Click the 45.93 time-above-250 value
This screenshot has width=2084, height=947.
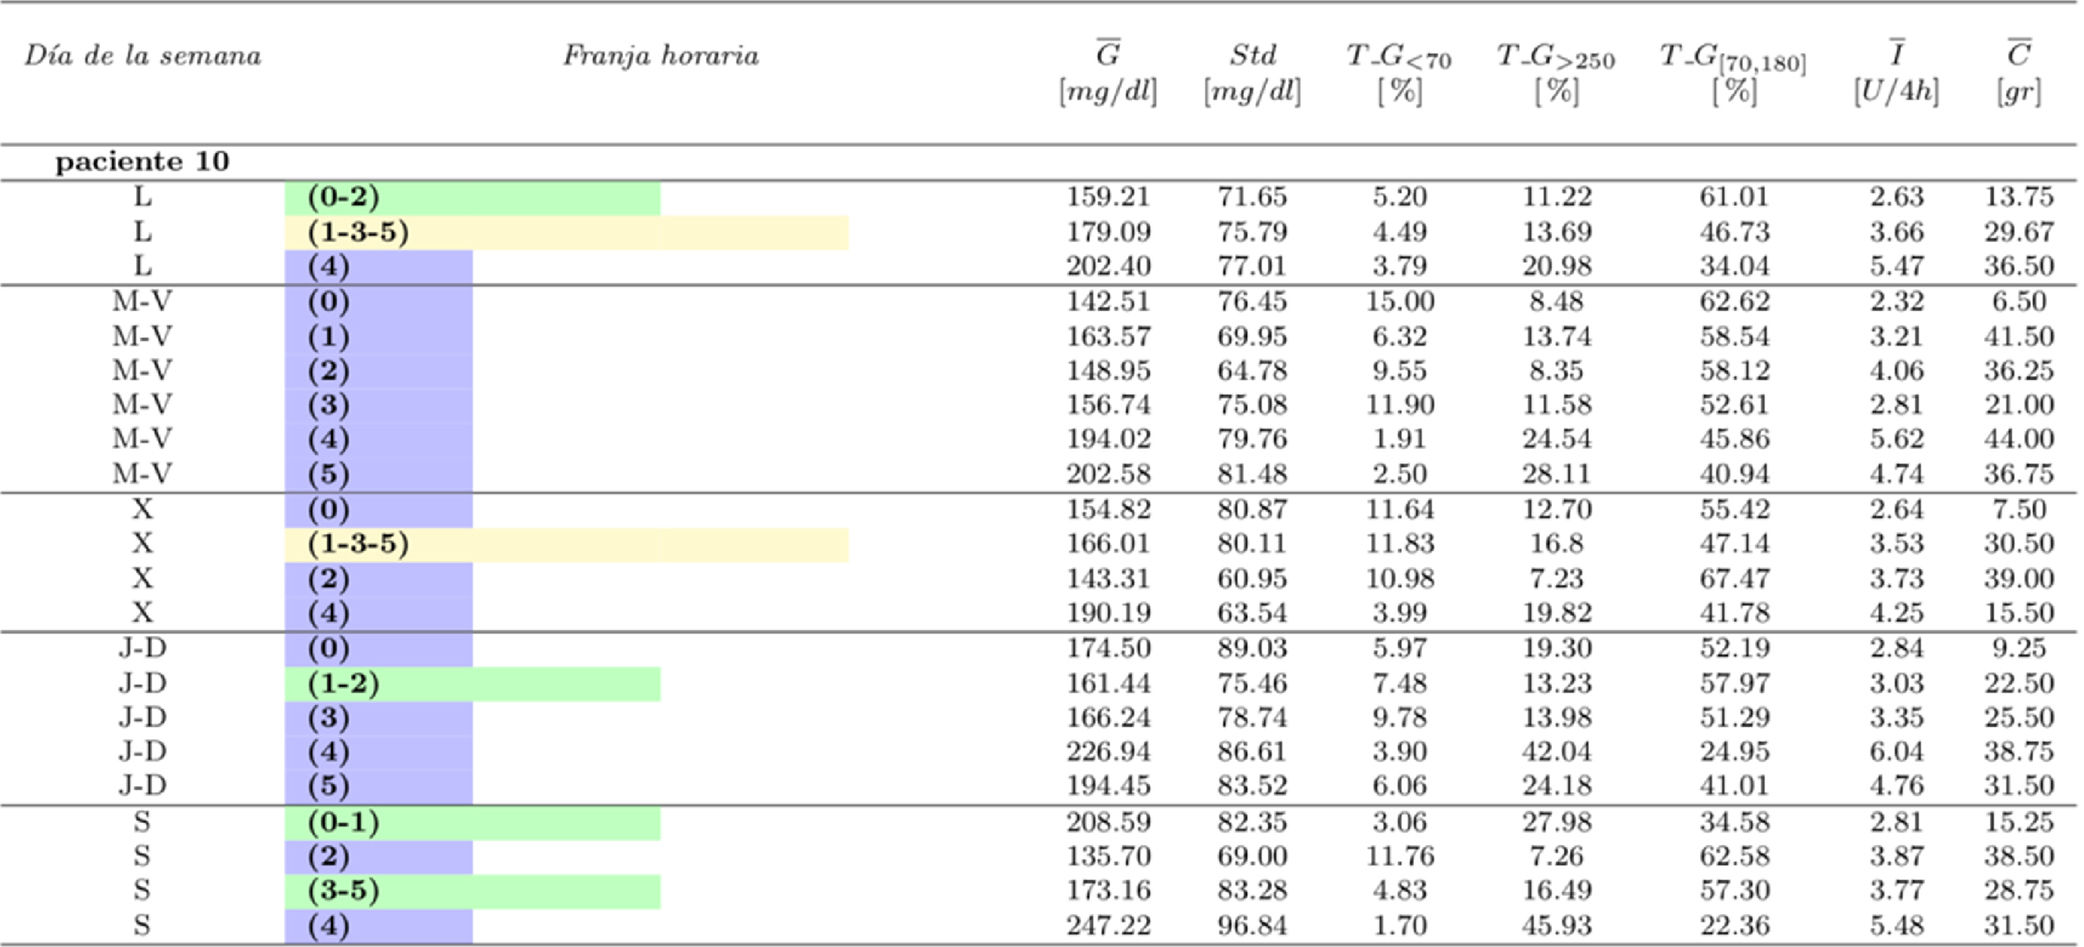(x=1556, y=925)
